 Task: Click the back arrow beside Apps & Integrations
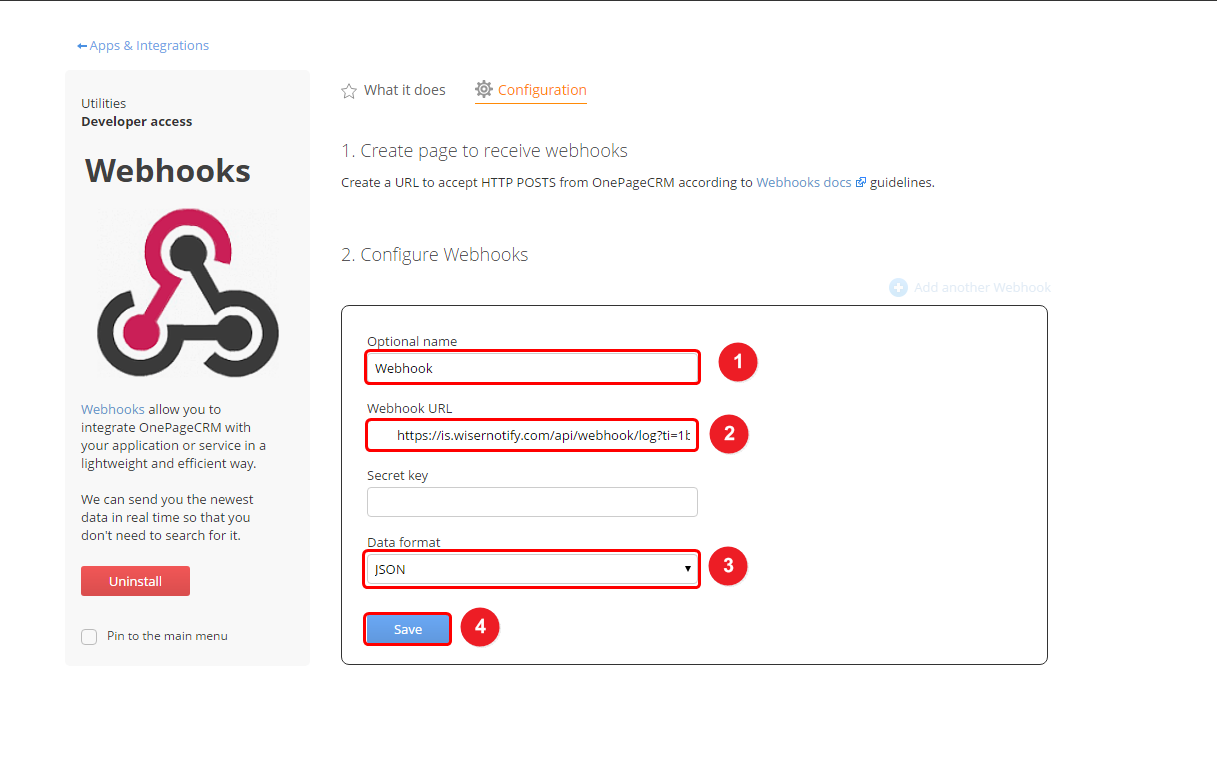(82, 46)
